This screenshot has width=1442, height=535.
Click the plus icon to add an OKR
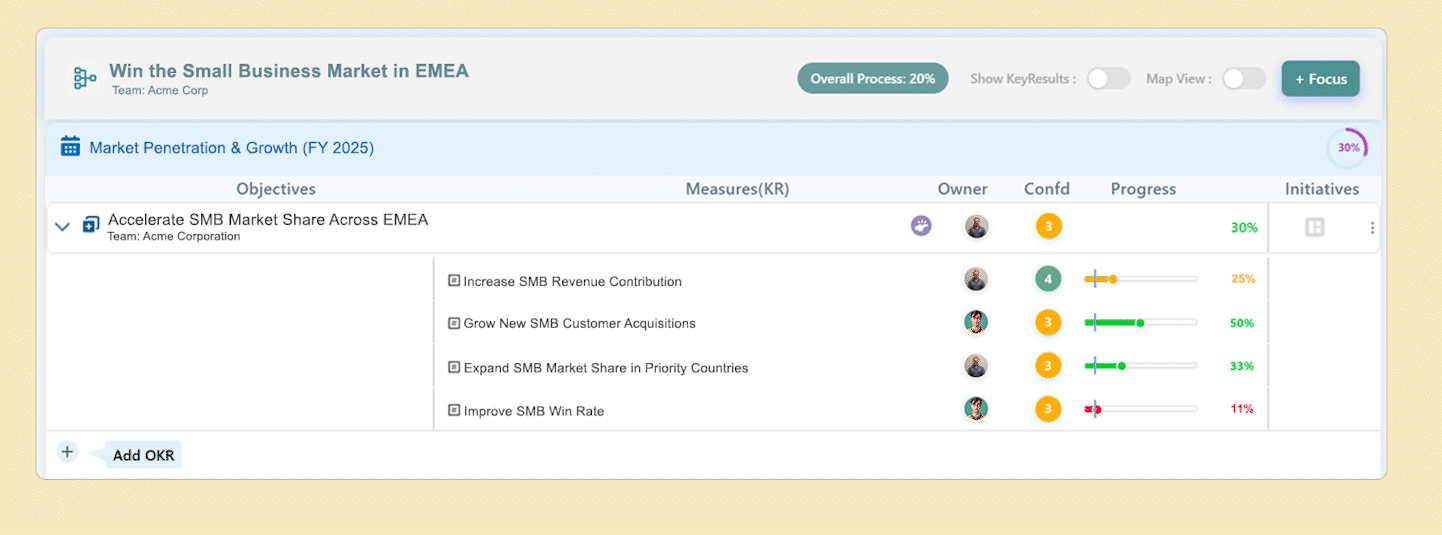[67, 452]
